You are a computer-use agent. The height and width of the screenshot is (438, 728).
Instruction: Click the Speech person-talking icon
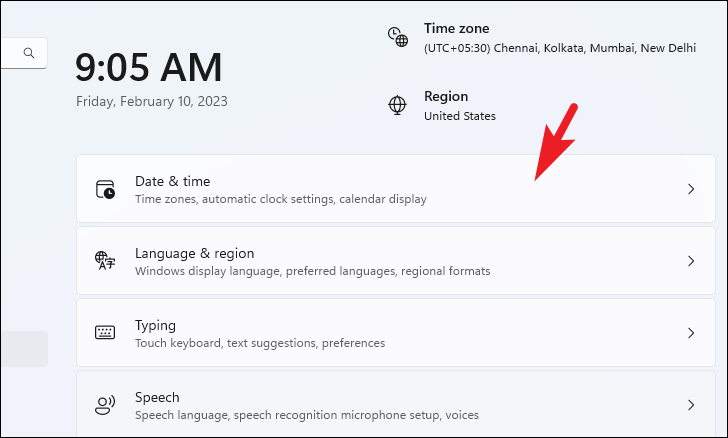[105, 405]
